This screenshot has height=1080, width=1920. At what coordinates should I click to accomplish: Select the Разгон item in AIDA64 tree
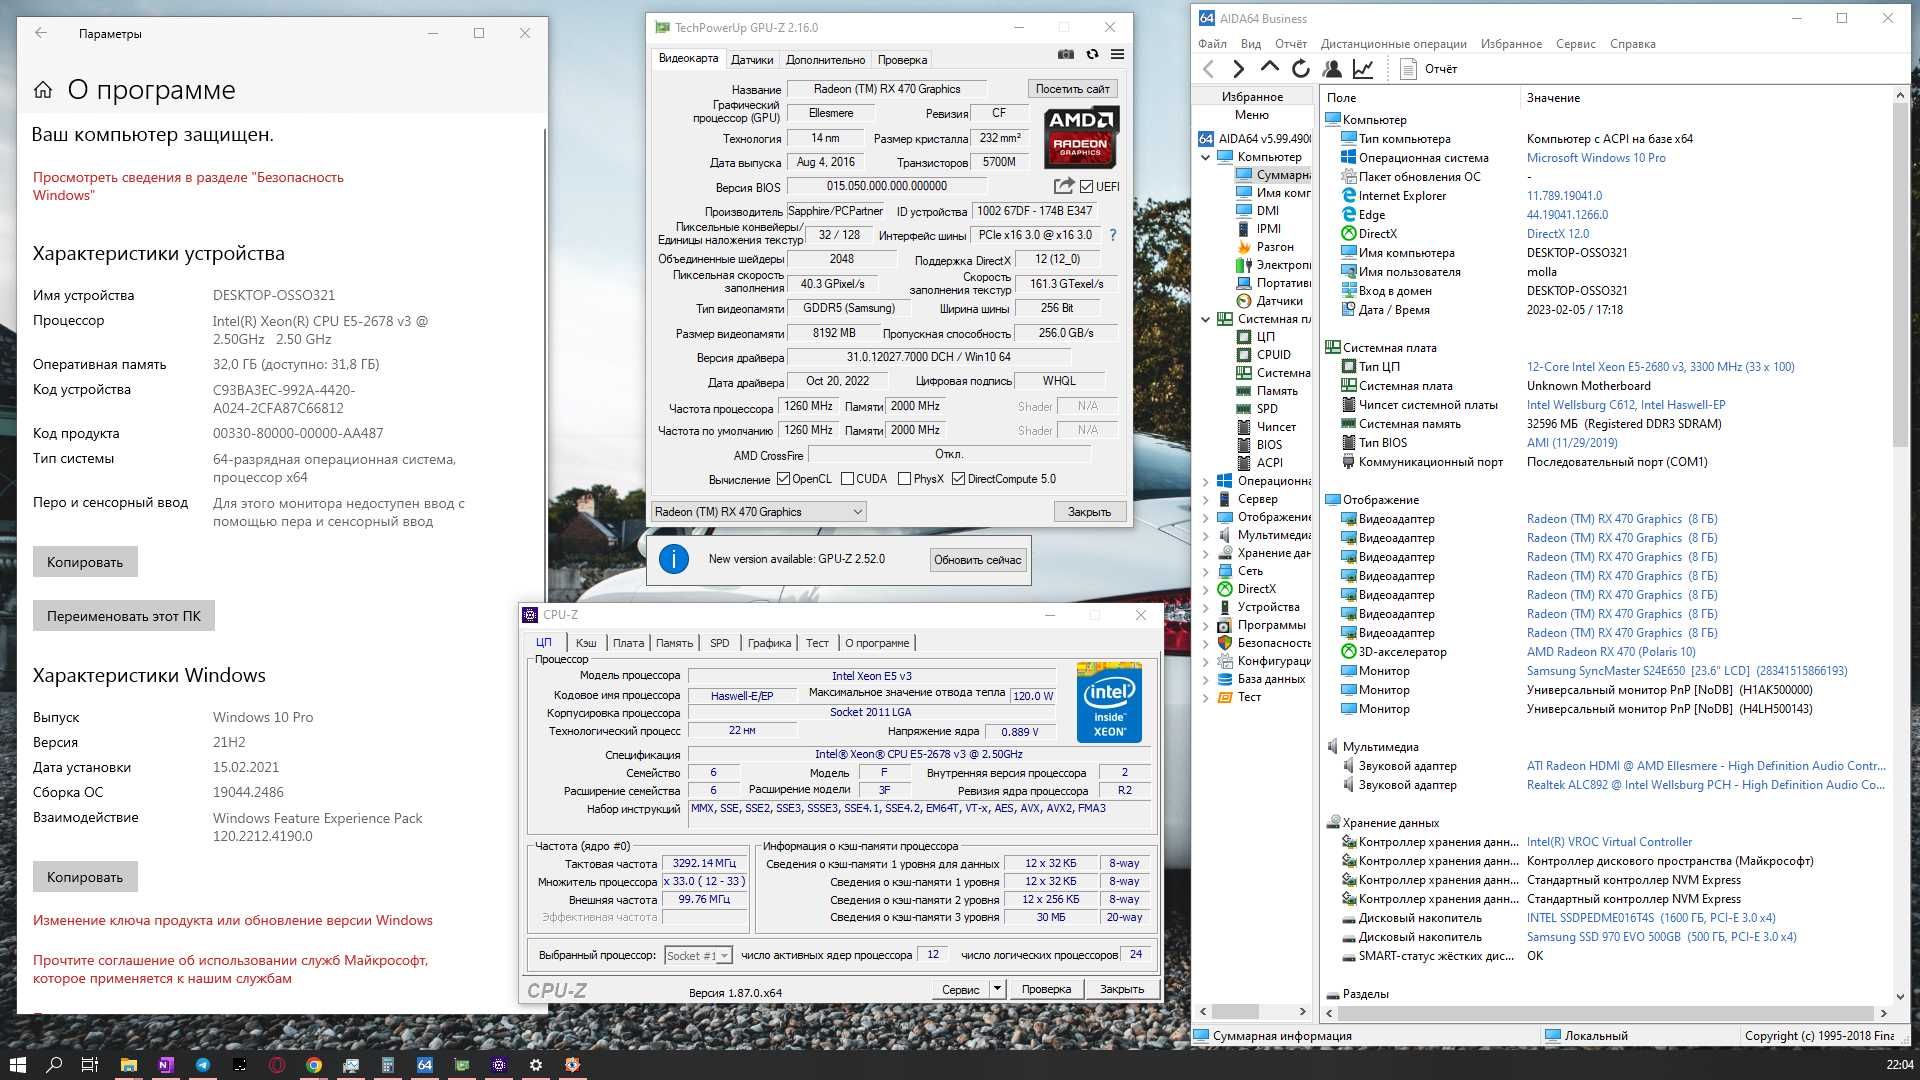coord(1275,247)
